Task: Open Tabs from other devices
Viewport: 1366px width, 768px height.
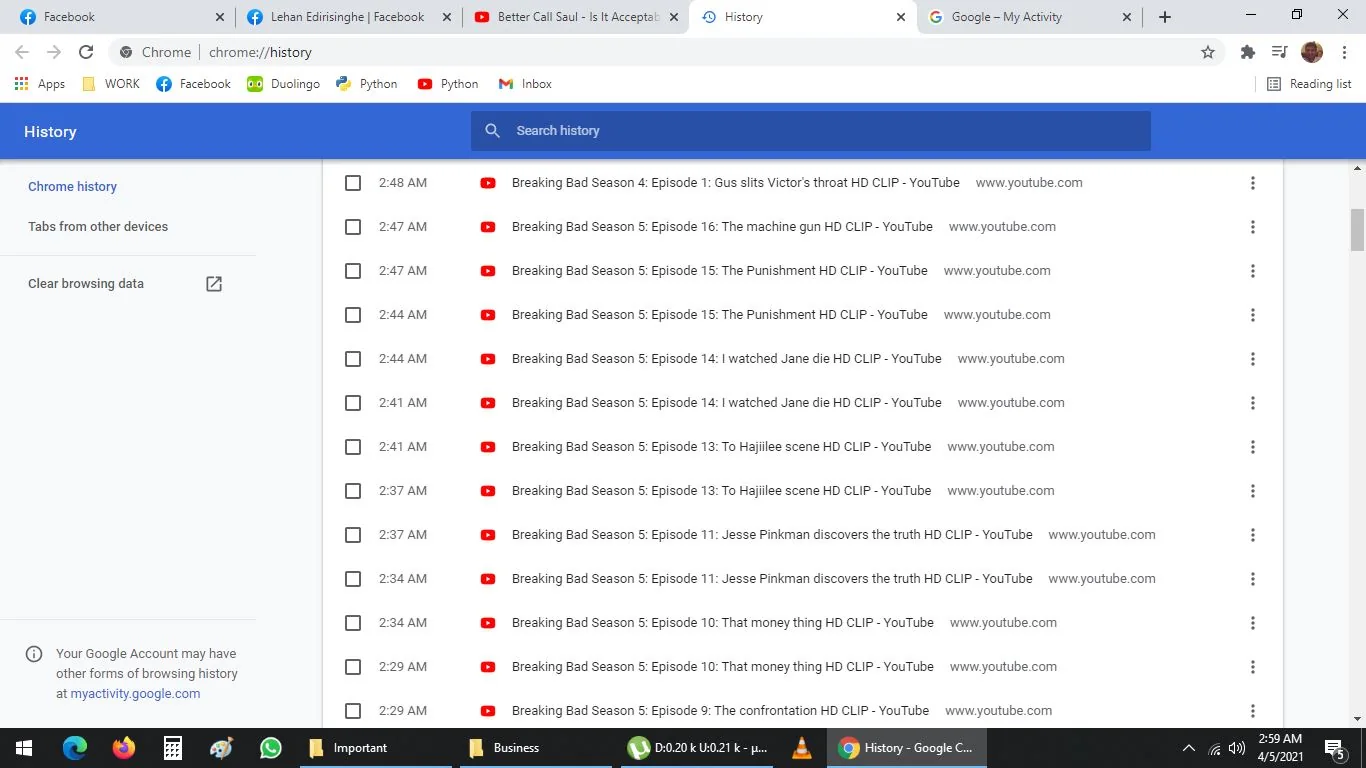Action: point(98,227)
